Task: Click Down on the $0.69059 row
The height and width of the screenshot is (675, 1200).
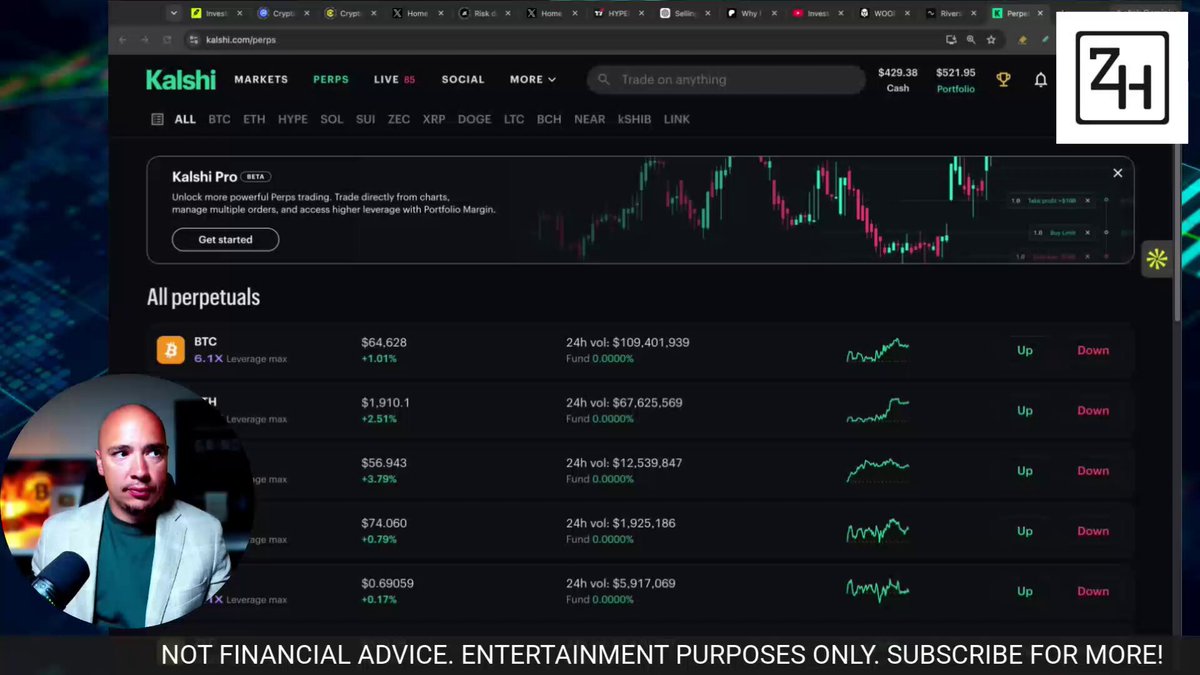Action: pos(1093,591)
